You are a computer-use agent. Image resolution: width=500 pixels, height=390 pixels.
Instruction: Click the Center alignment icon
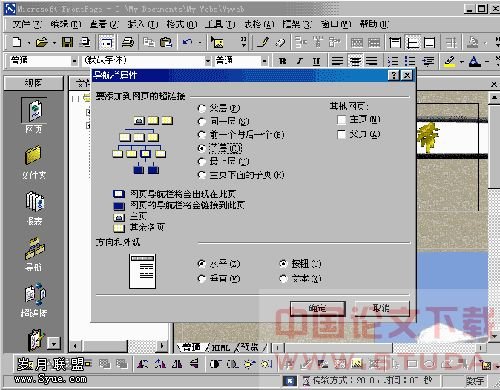tap(355, 61)
